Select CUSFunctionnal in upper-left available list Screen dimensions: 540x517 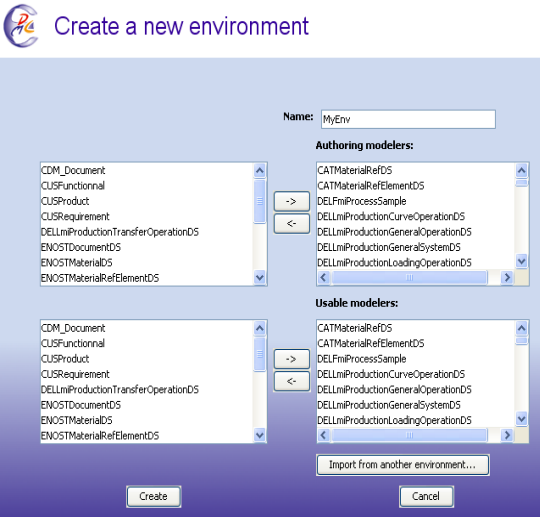click(73, 186)
